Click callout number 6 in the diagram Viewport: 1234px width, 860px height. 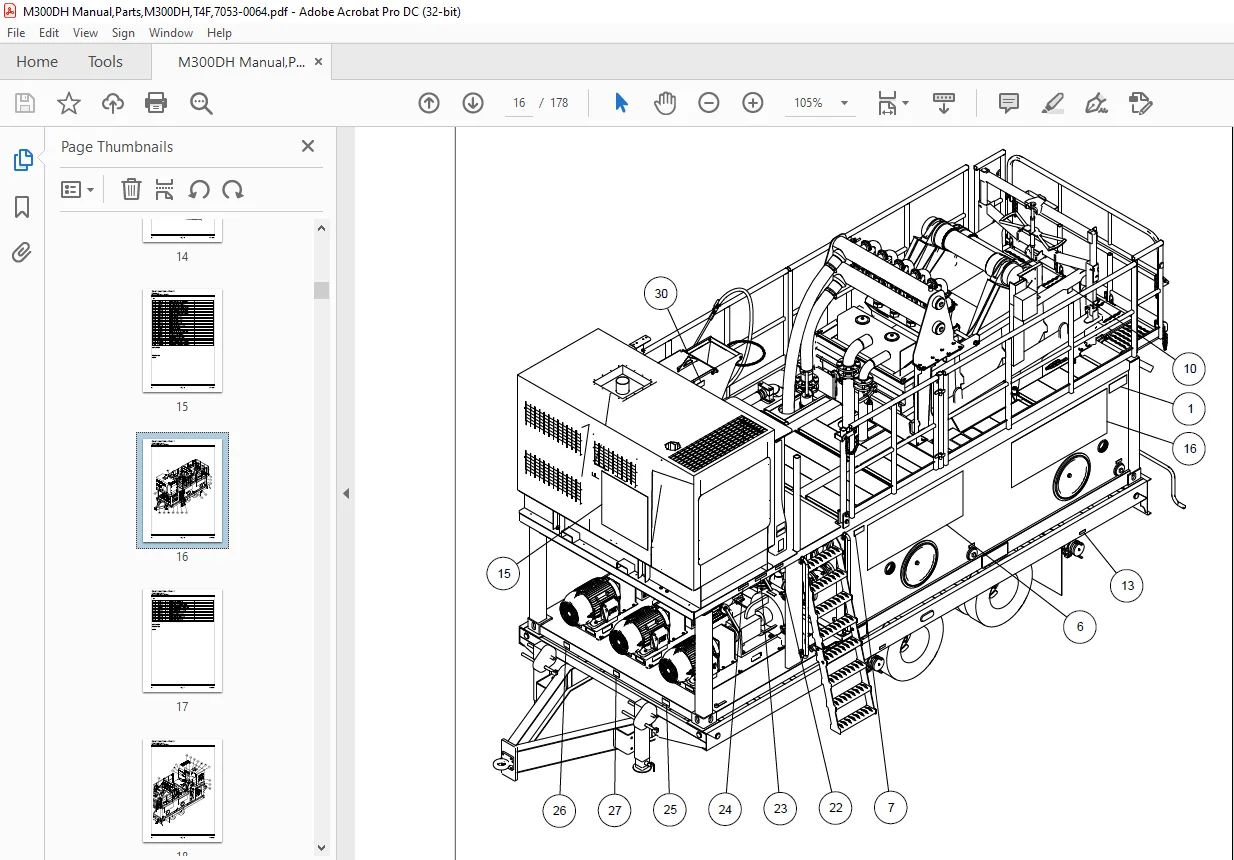click(1079, 627)
